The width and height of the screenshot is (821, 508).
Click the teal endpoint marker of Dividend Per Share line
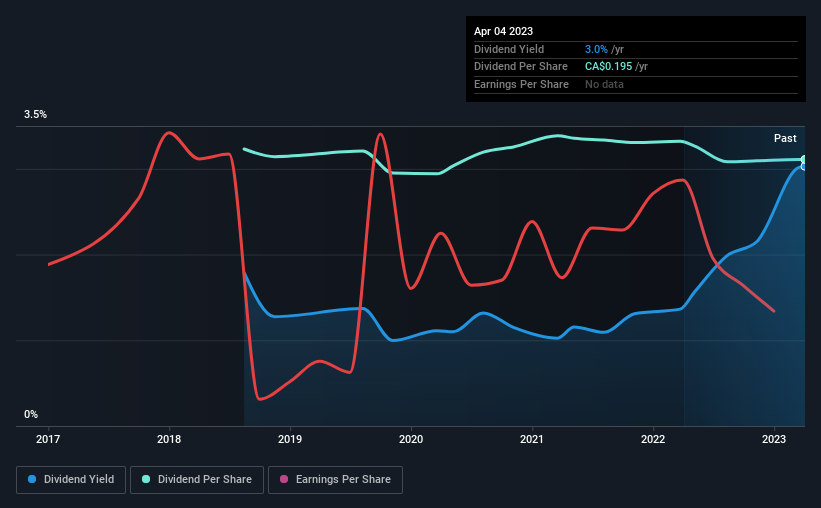[804, 159]
